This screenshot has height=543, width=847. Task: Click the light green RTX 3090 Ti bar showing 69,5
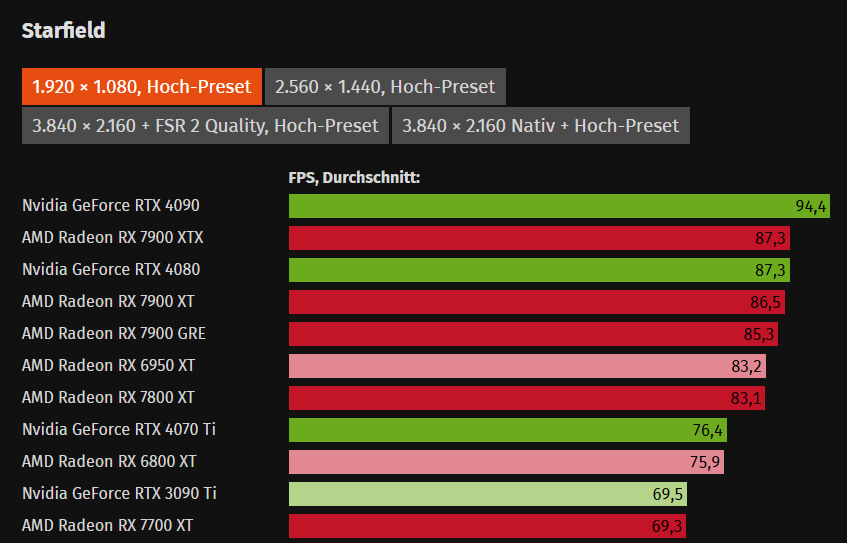pyautogui.click(x=488, y=494)
